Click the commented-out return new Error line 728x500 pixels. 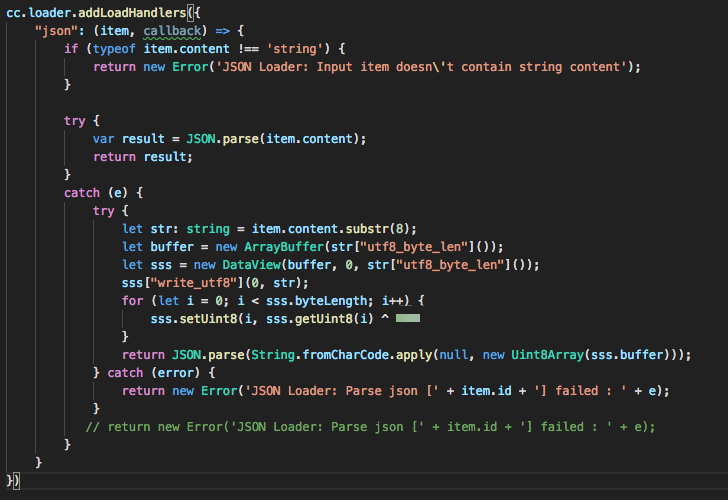click(370, 426)
